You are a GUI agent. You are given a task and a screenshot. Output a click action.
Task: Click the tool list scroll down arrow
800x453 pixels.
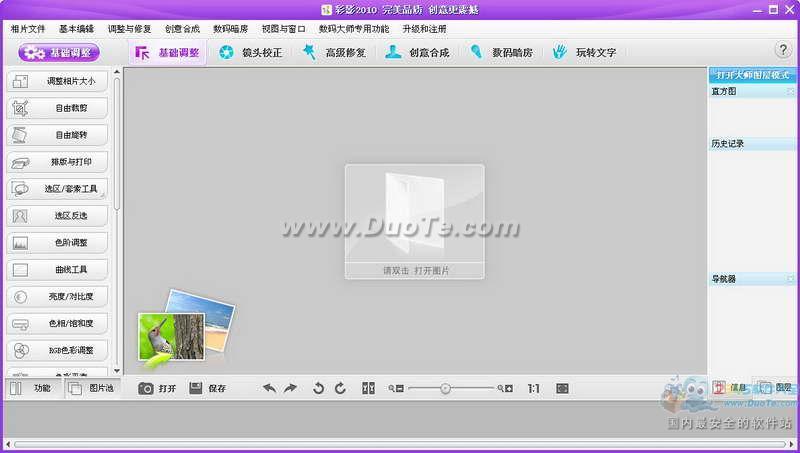[x=117, y=371]
